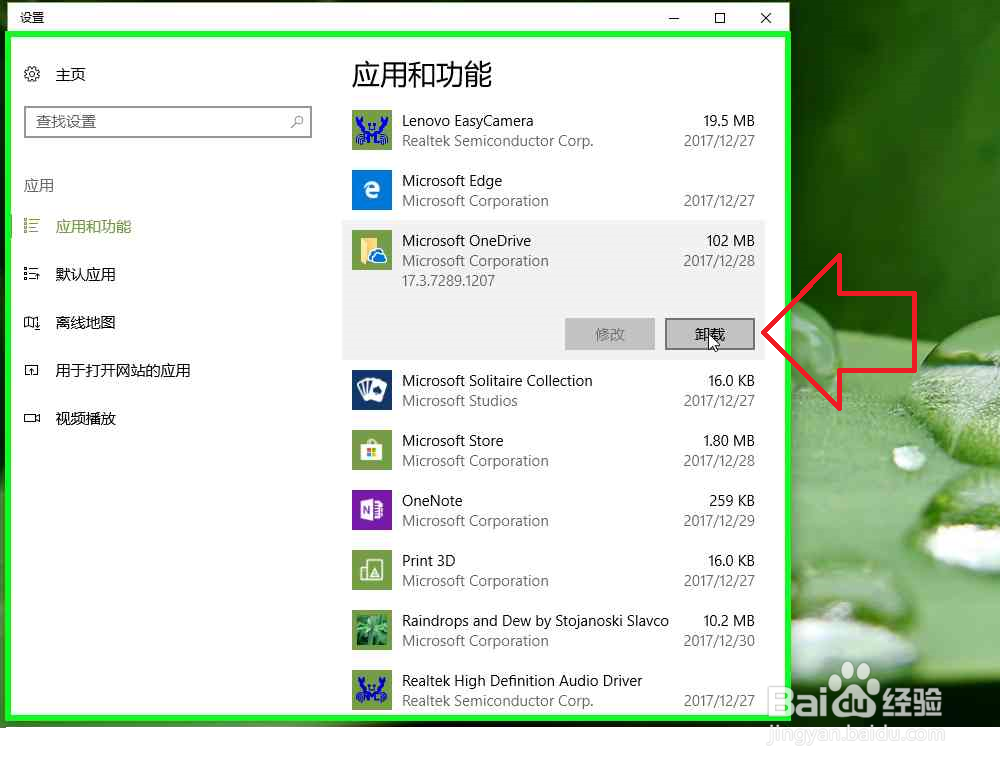Click the Print 3D app icon
Viewport: 1000px width, 768px height.
[372, 570]
